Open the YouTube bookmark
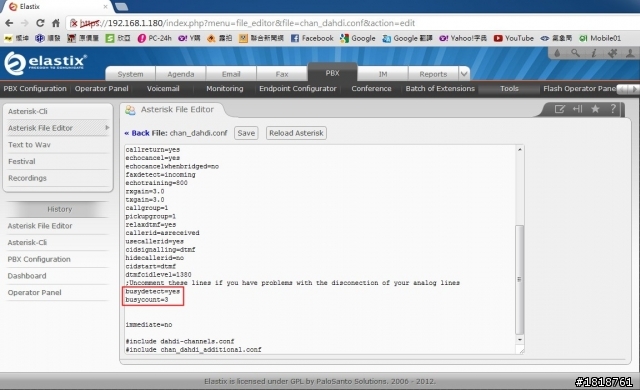 (513, 38)
